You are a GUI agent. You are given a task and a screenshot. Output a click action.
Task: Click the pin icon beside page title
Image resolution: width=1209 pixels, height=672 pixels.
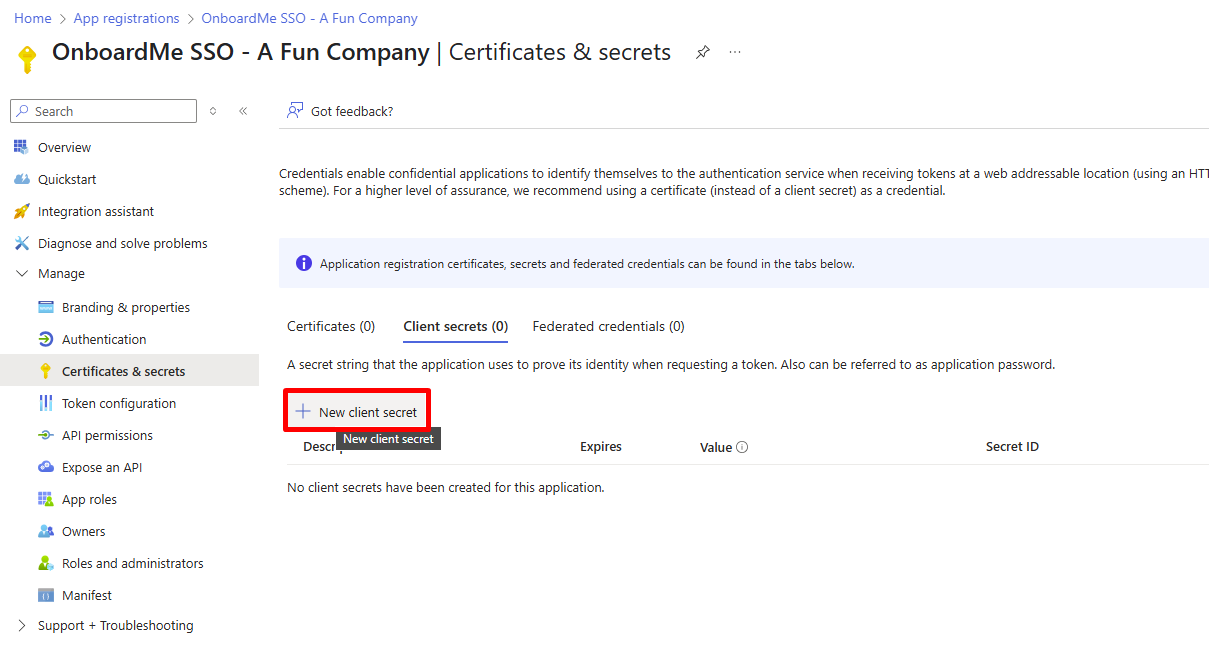tap(703, 53)
